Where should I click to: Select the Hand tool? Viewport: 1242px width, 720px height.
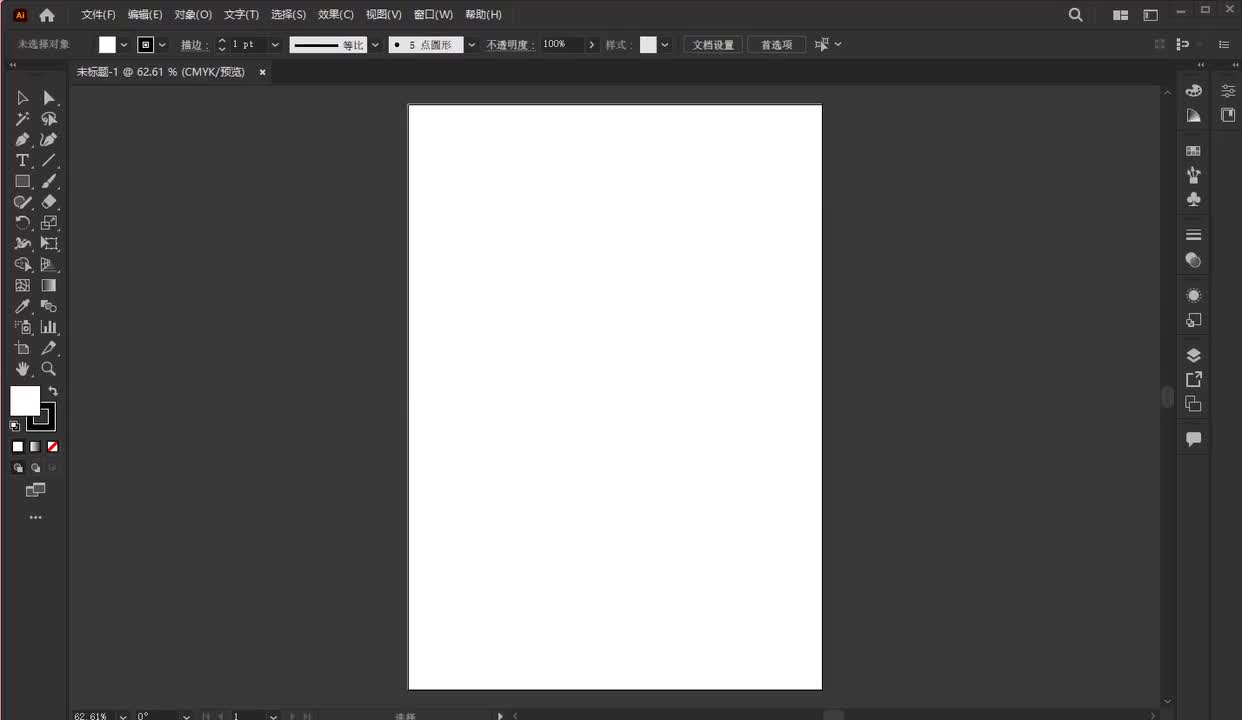tap(22, 369)
